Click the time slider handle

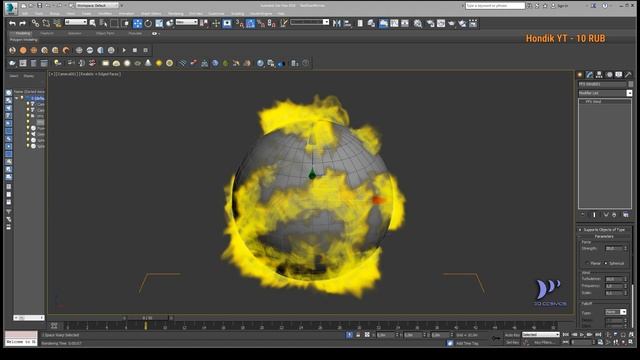click(x=147, y=318)
